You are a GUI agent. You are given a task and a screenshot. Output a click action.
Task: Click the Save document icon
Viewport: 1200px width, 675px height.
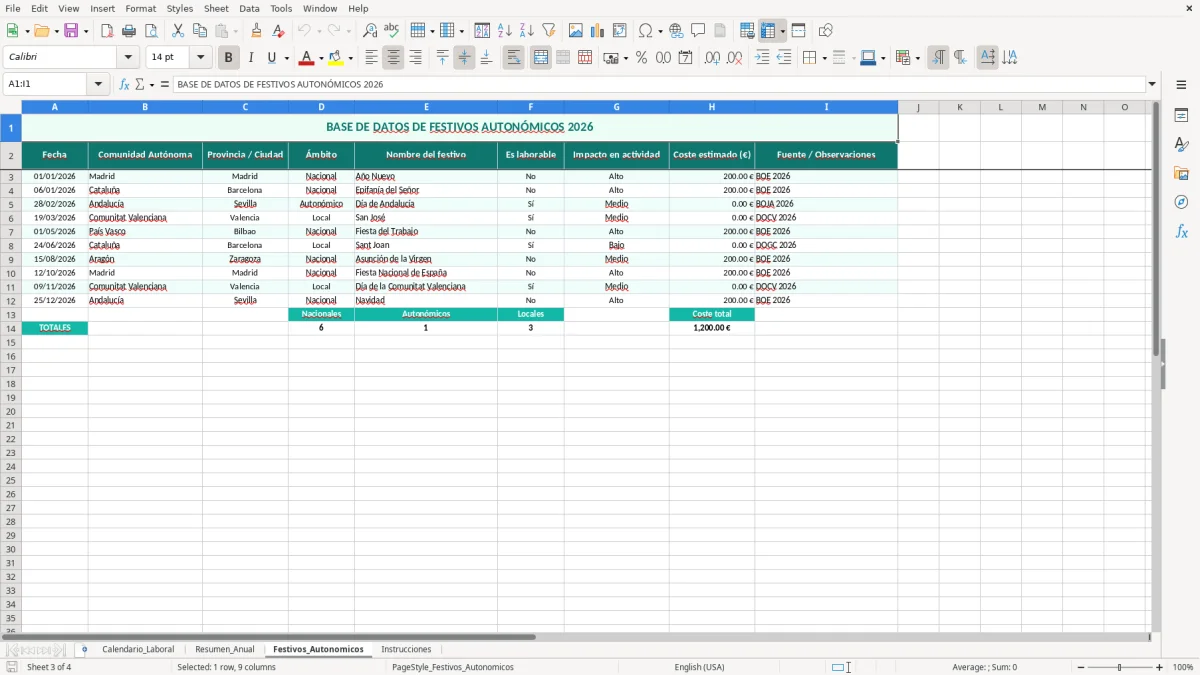click(71, 31)
